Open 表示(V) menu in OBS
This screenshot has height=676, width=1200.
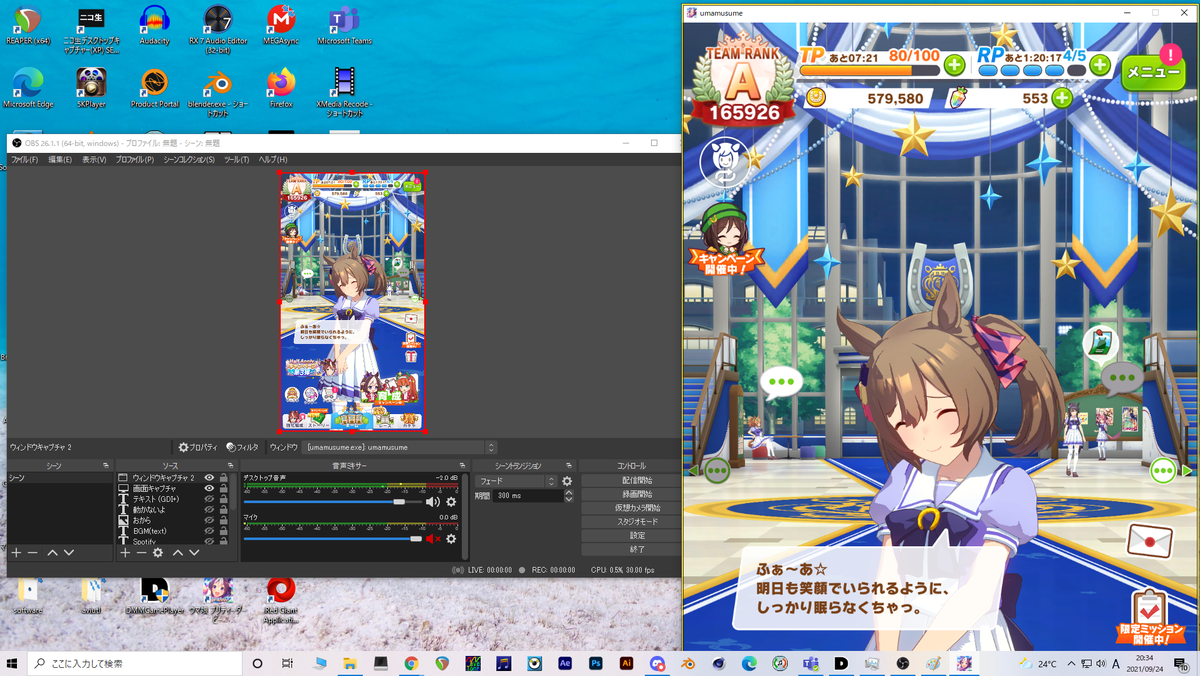[x=94, y=159]
